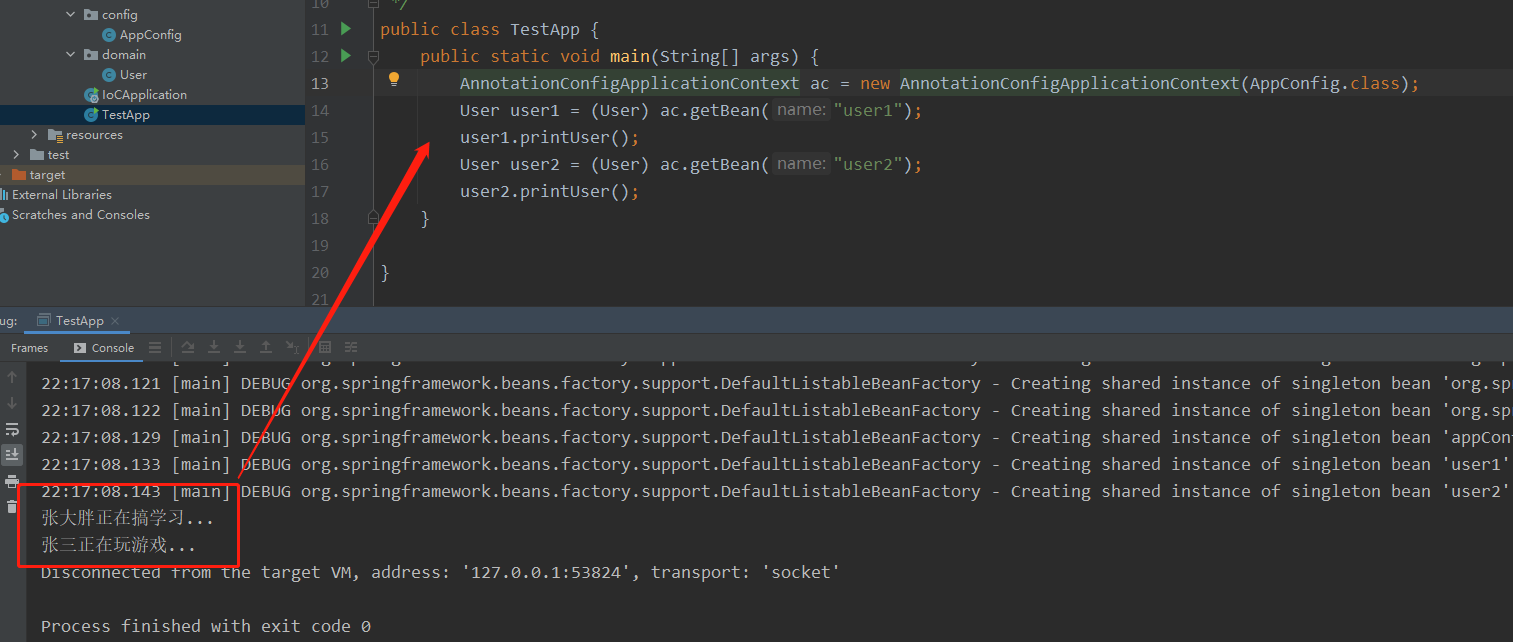This screenshot has height=642, width=1513.
Task: Collapse the config folder in project tree
Action: point(70,14)
